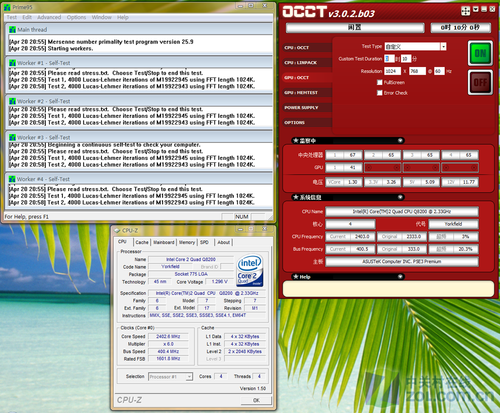The height and width of the screenshot is (413, 500).
Task: Click the Worker #3 Self-Test window icon
Action: (x=13, y=137)
